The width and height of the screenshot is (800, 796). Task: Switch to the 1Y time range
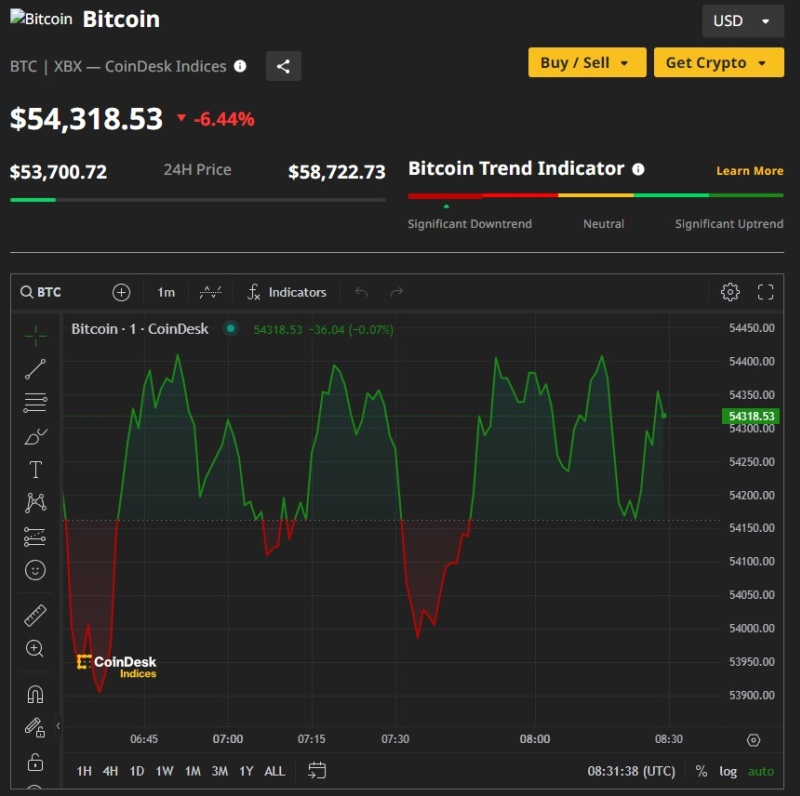tap(246, 771)
